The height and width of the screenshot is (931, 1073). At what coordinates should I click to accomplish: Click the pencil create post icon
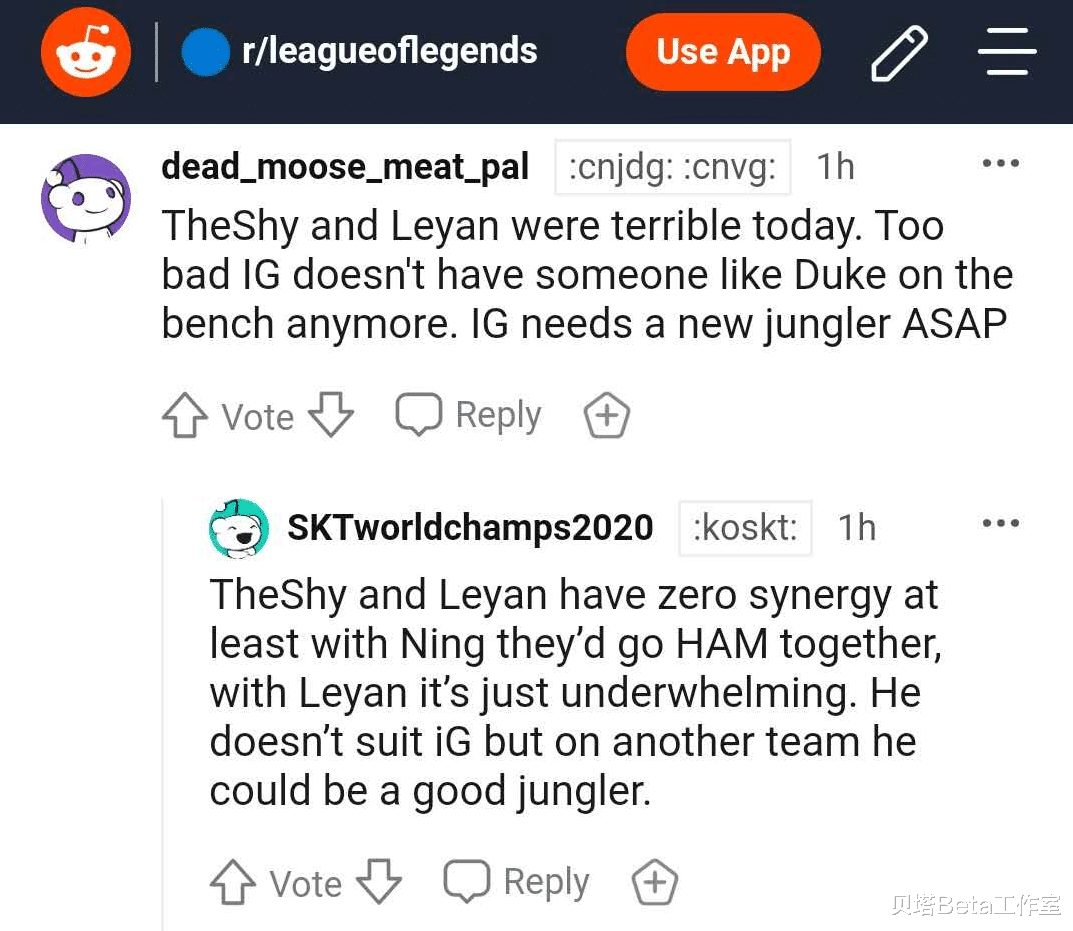899,54
